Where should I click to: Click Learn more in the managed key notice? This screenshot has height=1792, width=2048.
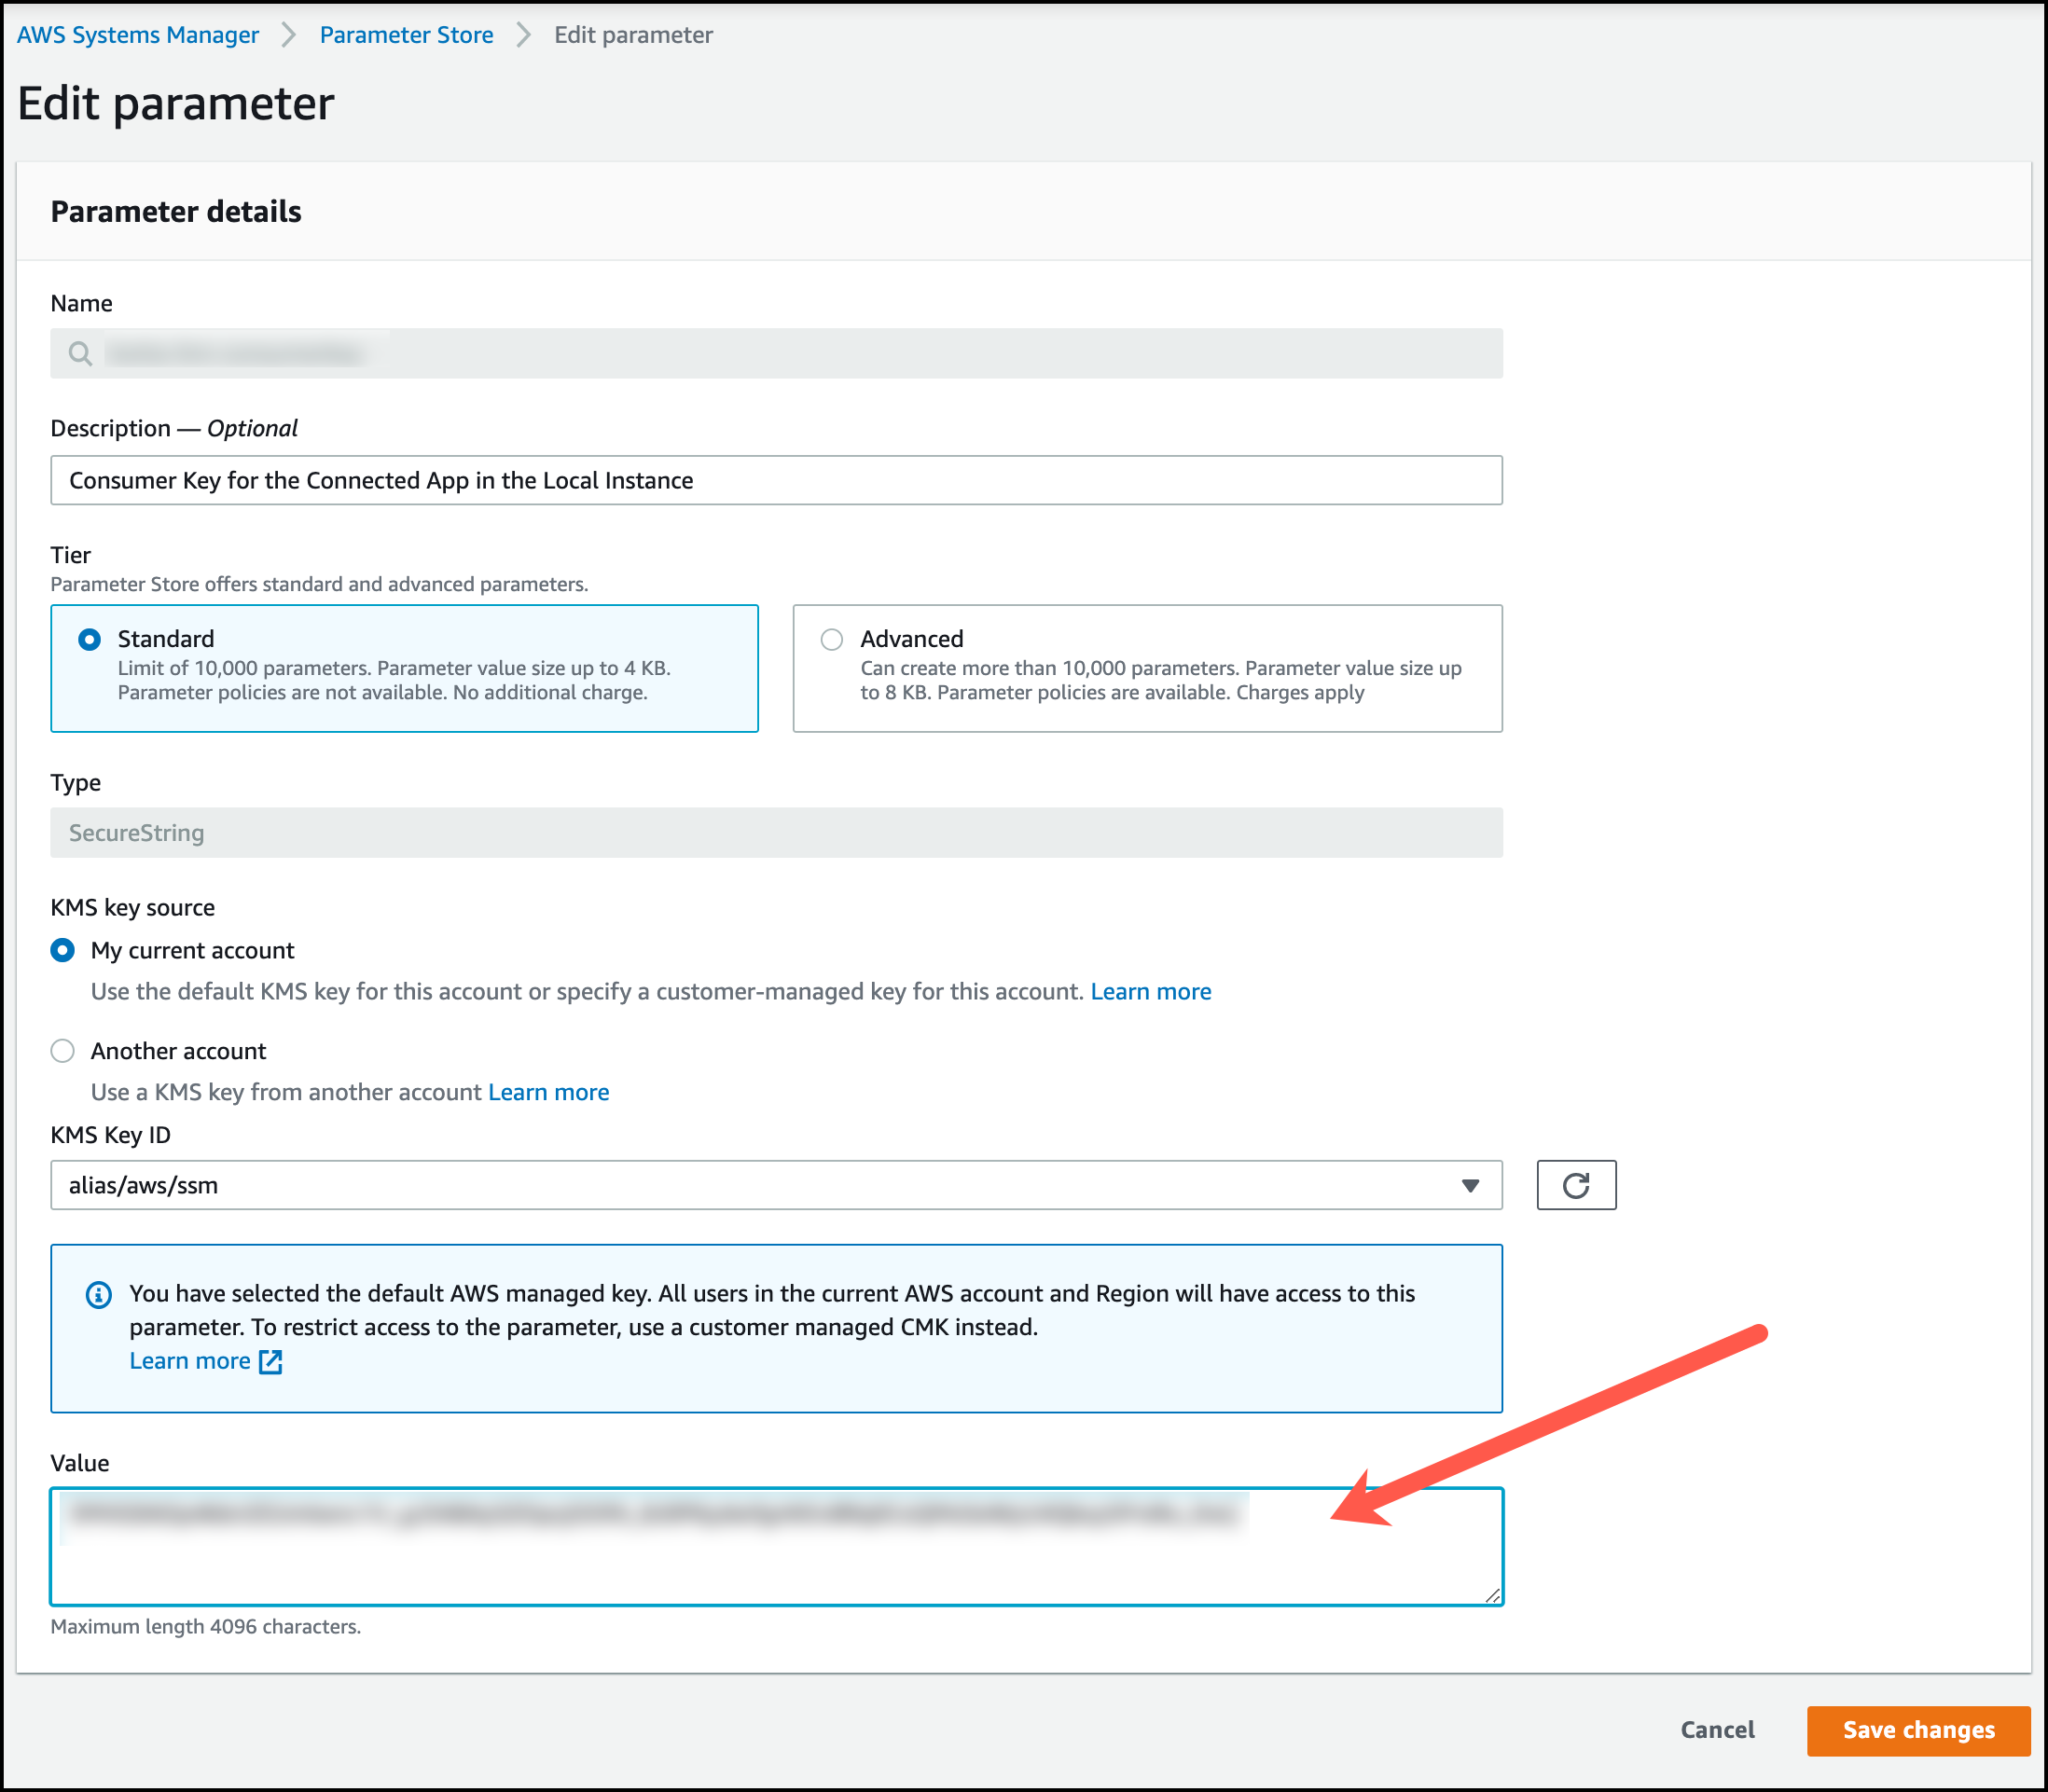(x=192, y=1360)
